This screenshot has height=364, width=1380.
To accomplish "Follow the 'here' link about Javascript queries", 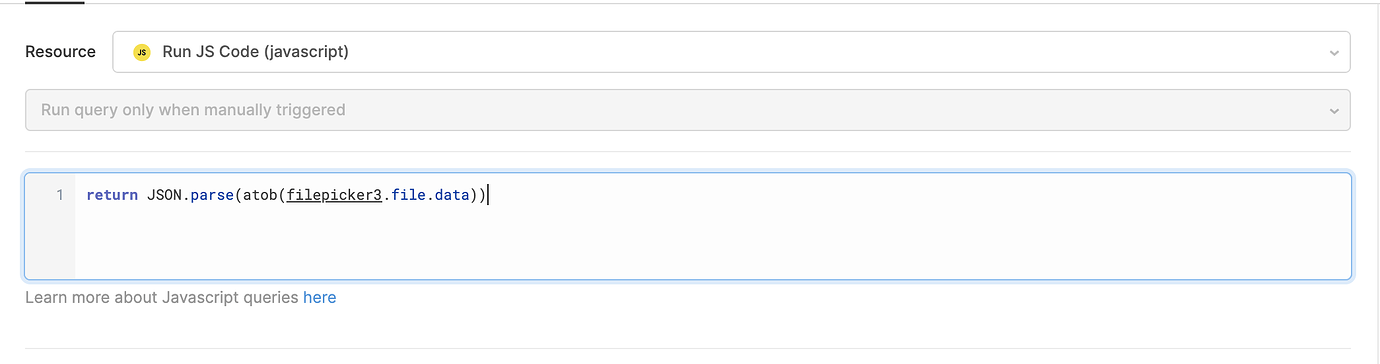I will (x=320, y=297).
